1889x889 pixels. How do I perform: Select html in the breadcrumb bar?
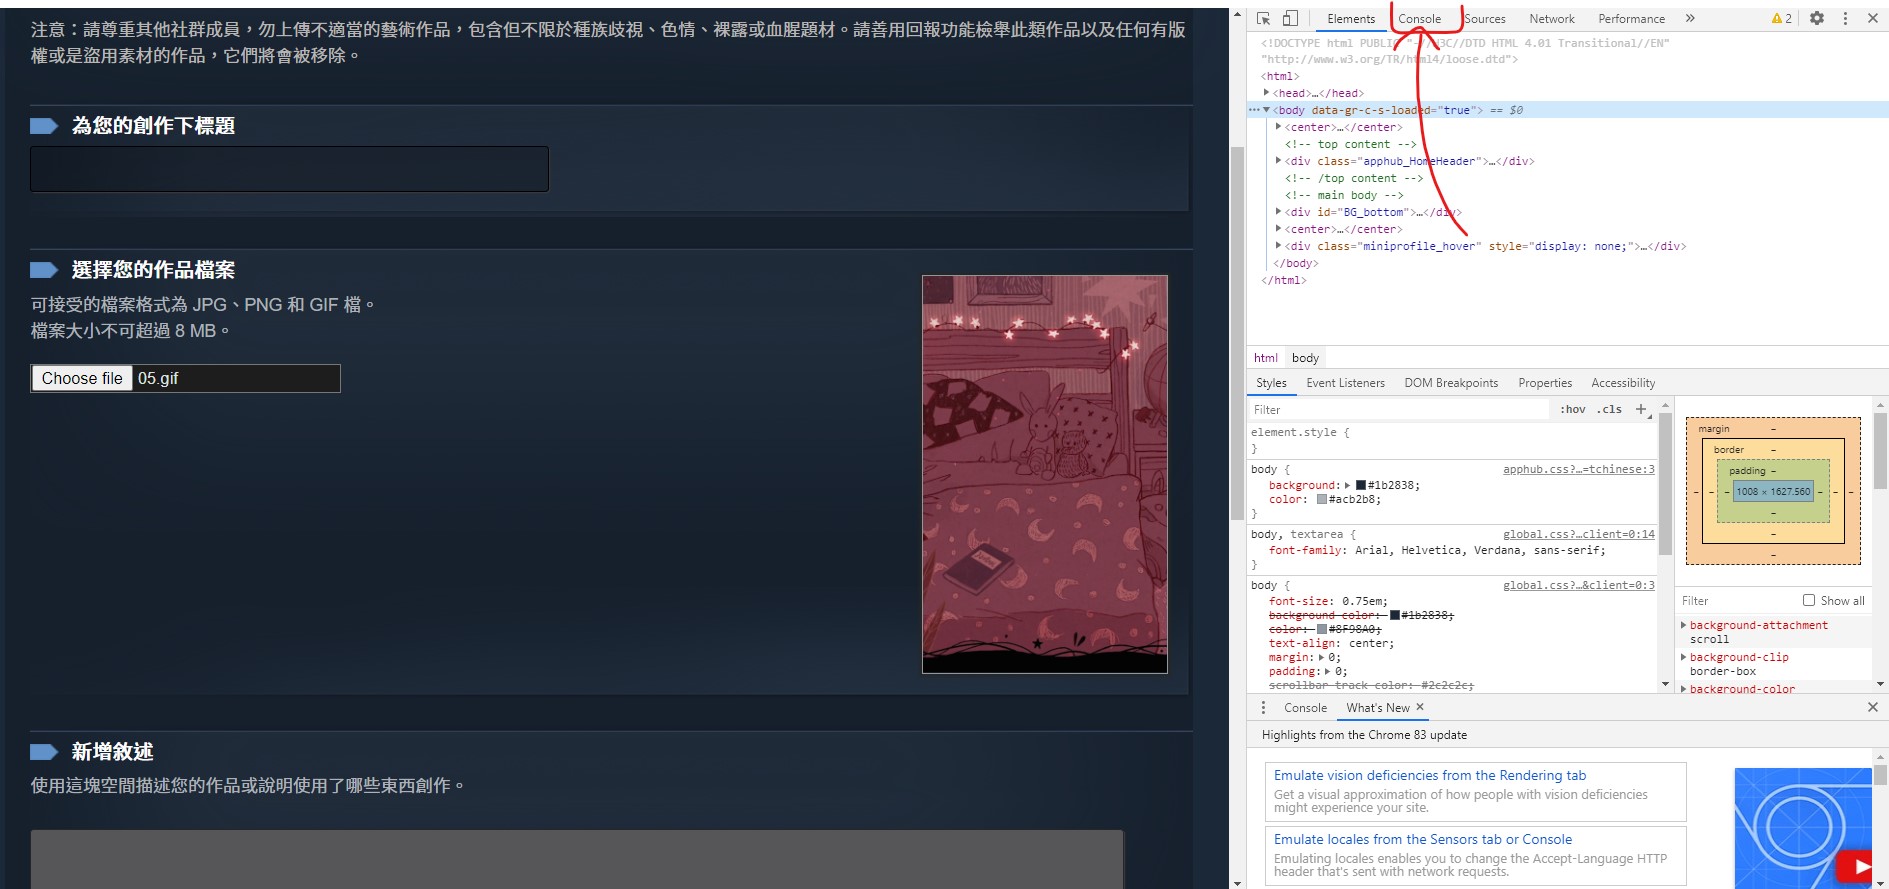click(1266, 358)
